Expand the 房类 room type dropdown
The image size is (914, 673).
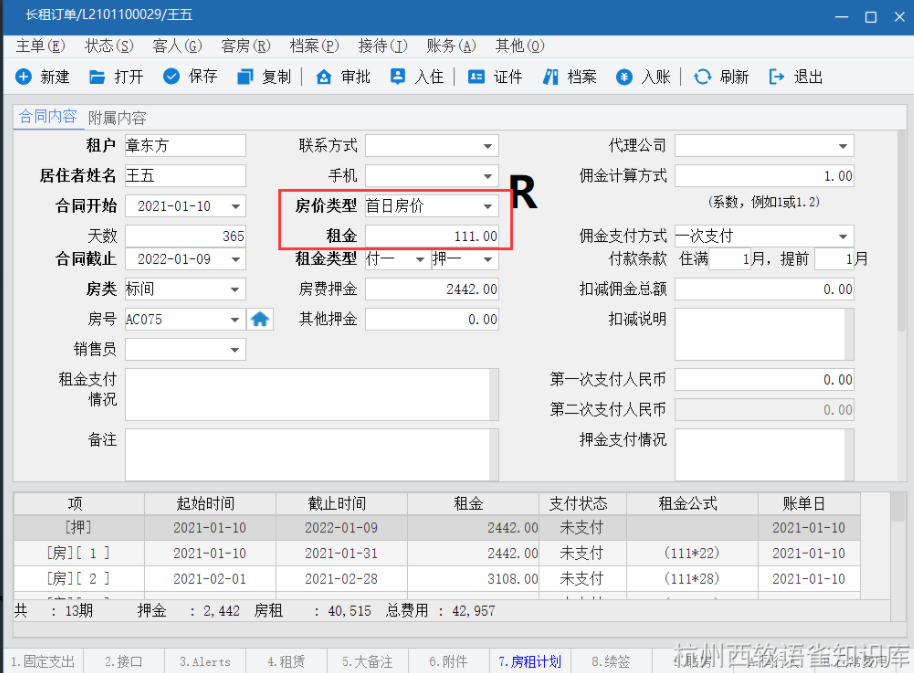(x=236, y=290)
